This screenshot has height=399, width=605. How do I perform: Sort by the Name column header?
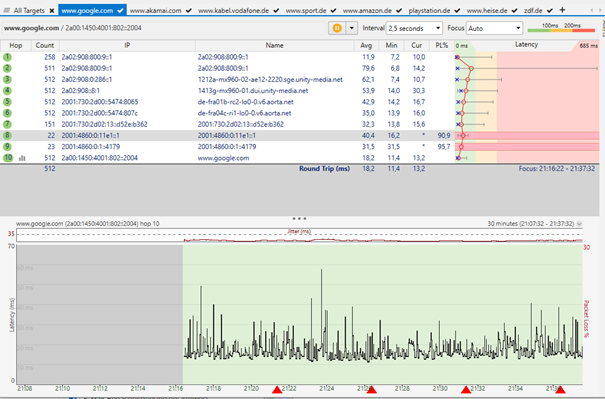275,46
